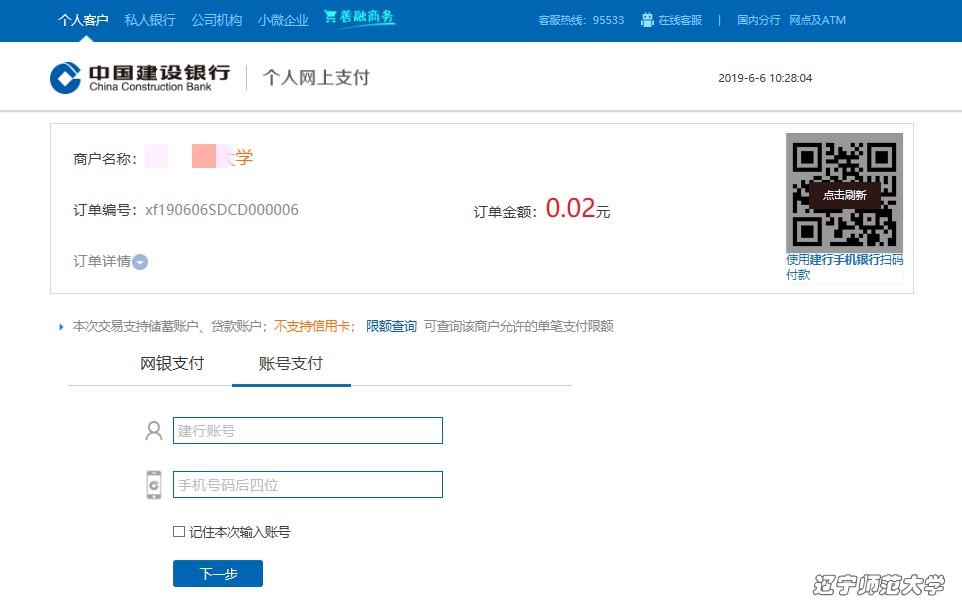Open the 网点及ATM link
This screenshot has width=962, height=611.
pyautogui.click(x=817, y=20)
